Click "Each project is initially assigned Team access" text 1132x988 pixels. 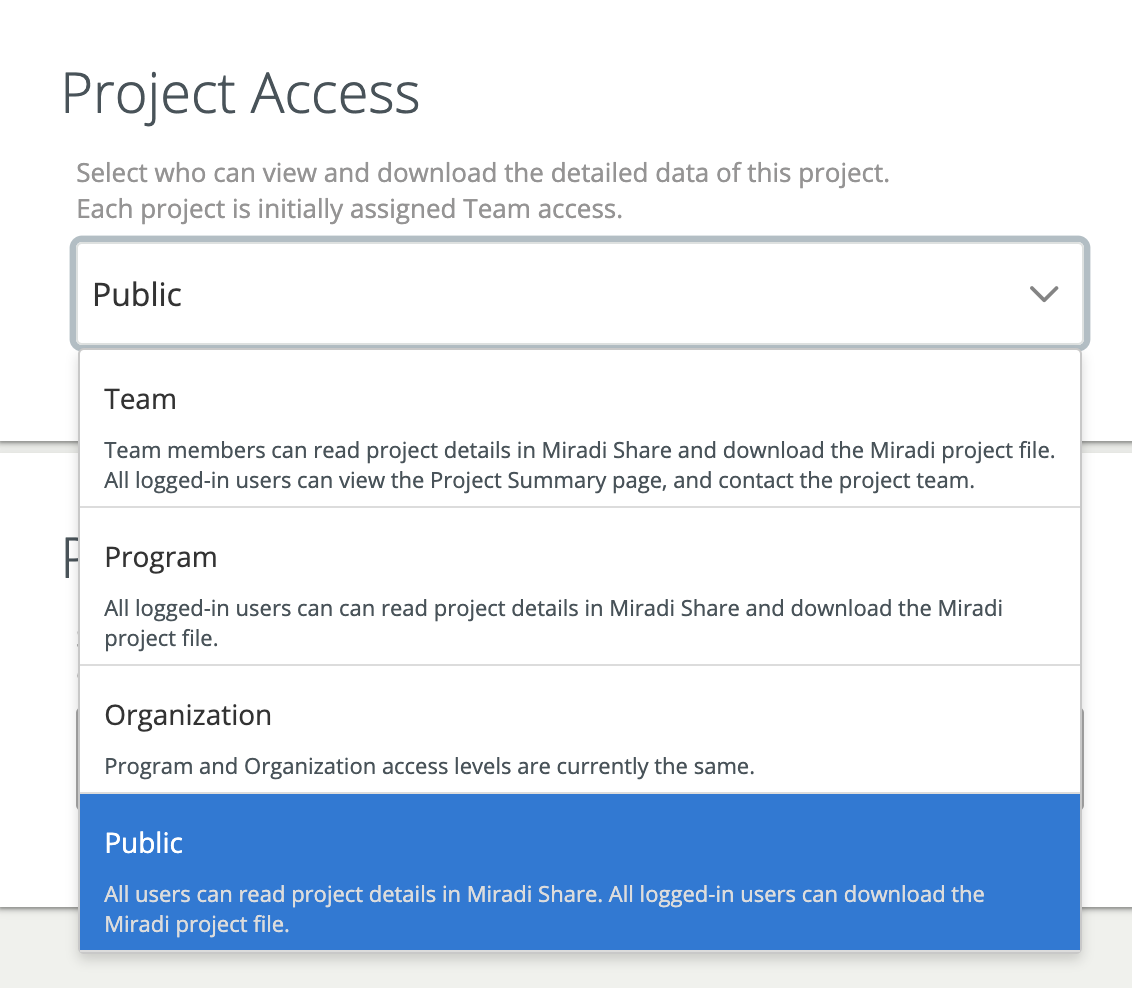[350, 210]
